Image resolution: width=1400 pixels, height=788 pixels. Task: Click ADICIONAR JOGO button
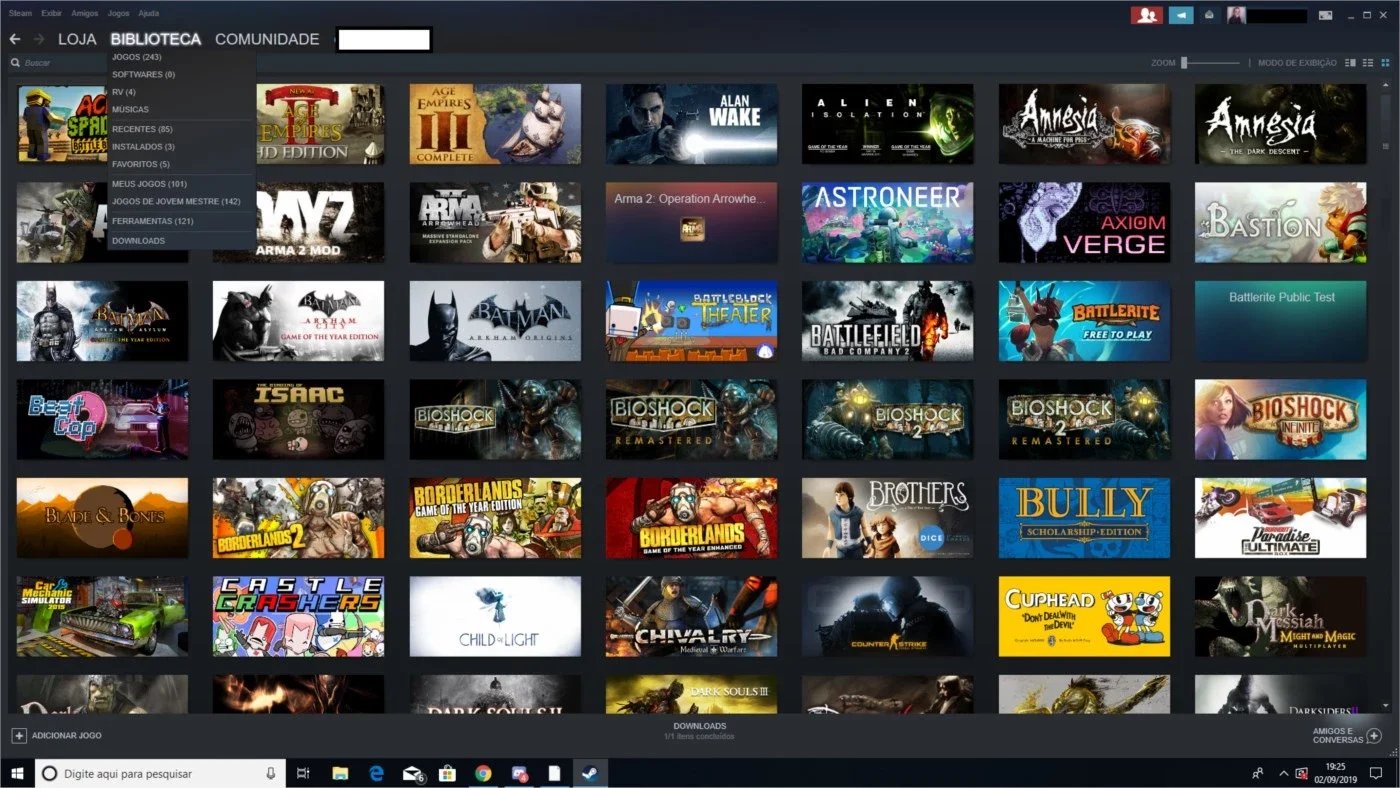[x=66, y=736]
